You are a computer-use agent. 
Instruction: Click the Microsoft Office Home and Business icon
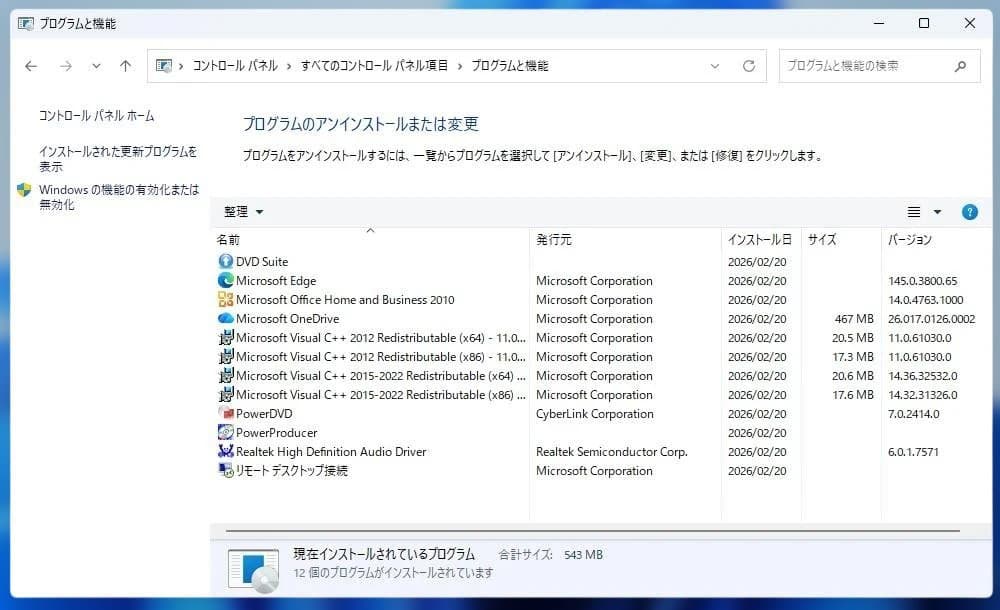[226, 300]
